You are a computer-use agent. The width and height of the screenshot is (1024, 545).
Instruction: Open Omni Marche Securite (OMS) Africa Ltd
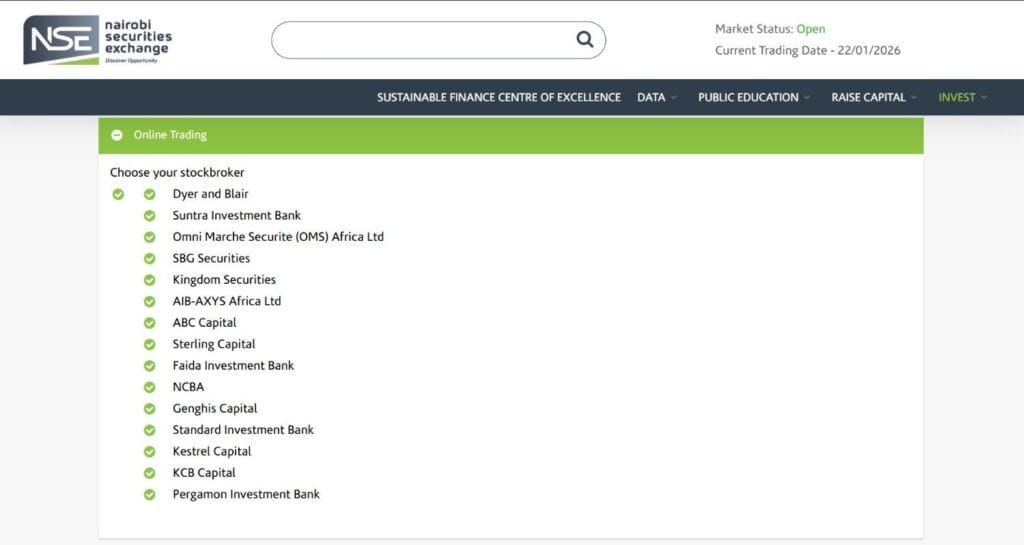point(278,237)
